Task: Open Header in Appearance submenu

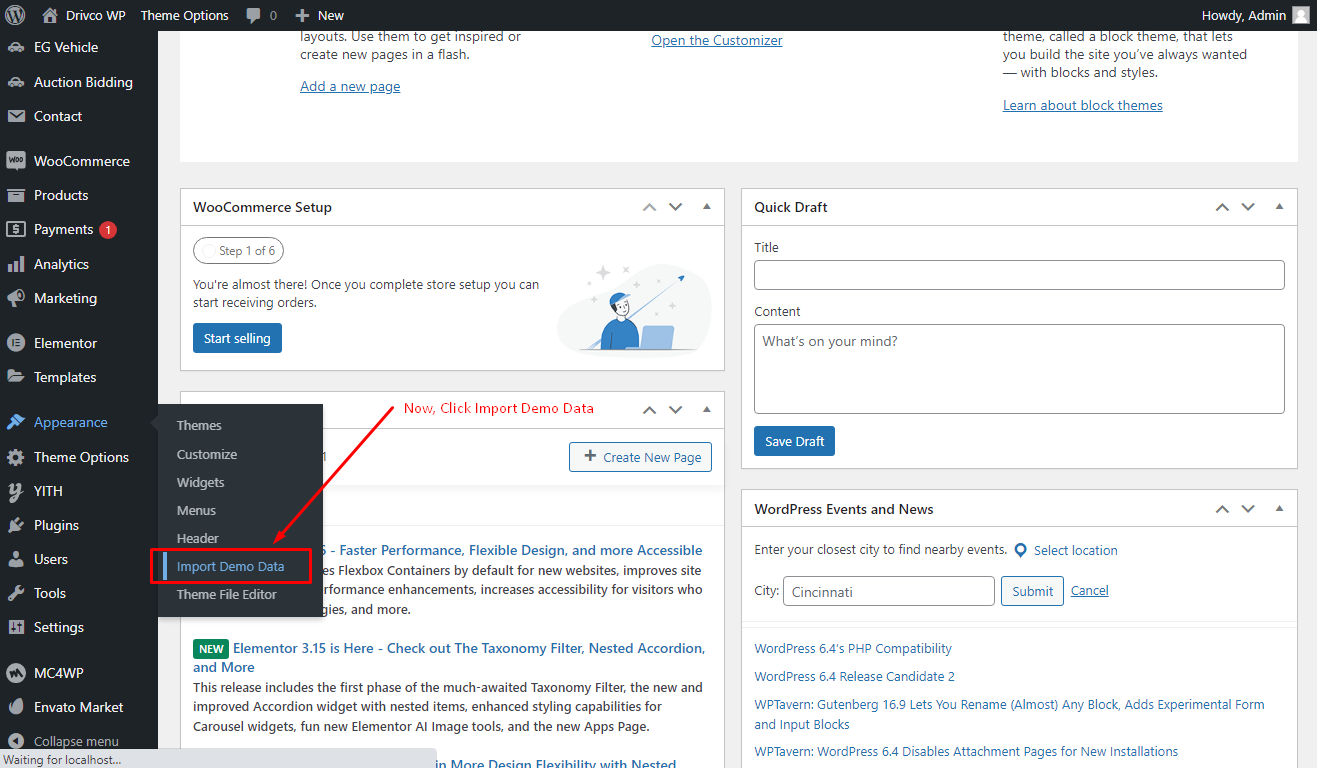Action: [x=198, y=538]
